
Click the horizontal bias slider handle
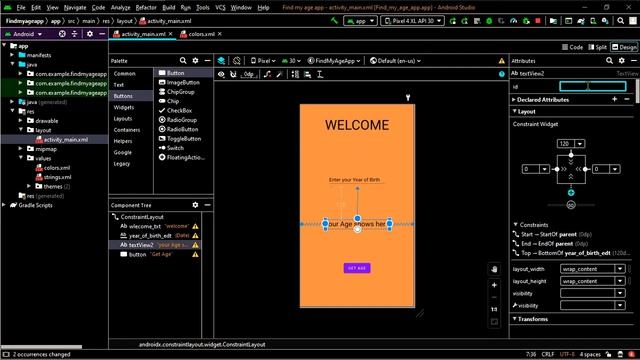click(571, 205)
